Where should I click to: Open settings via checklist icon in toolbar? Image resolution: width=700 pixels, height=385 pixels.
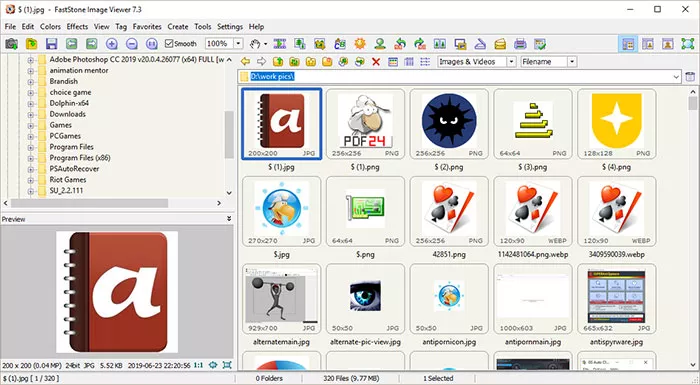540,44
